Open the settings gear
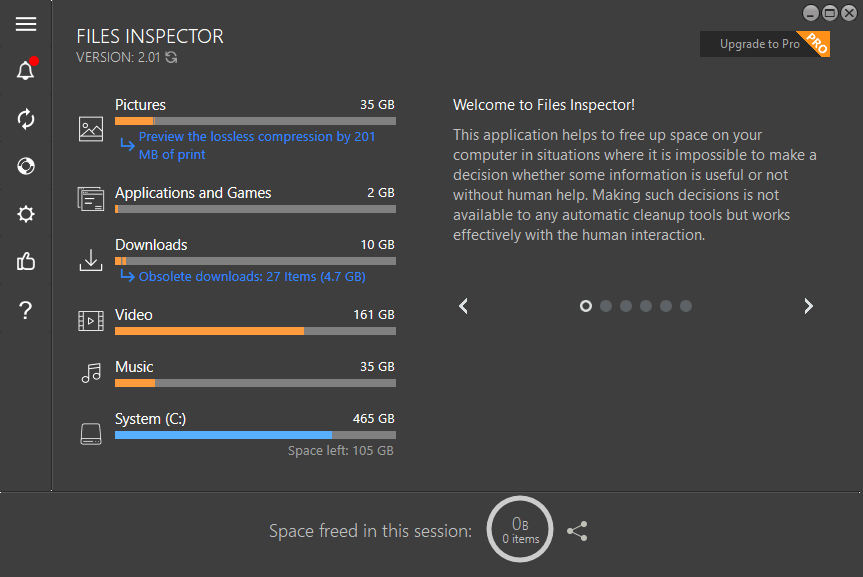 26,214
